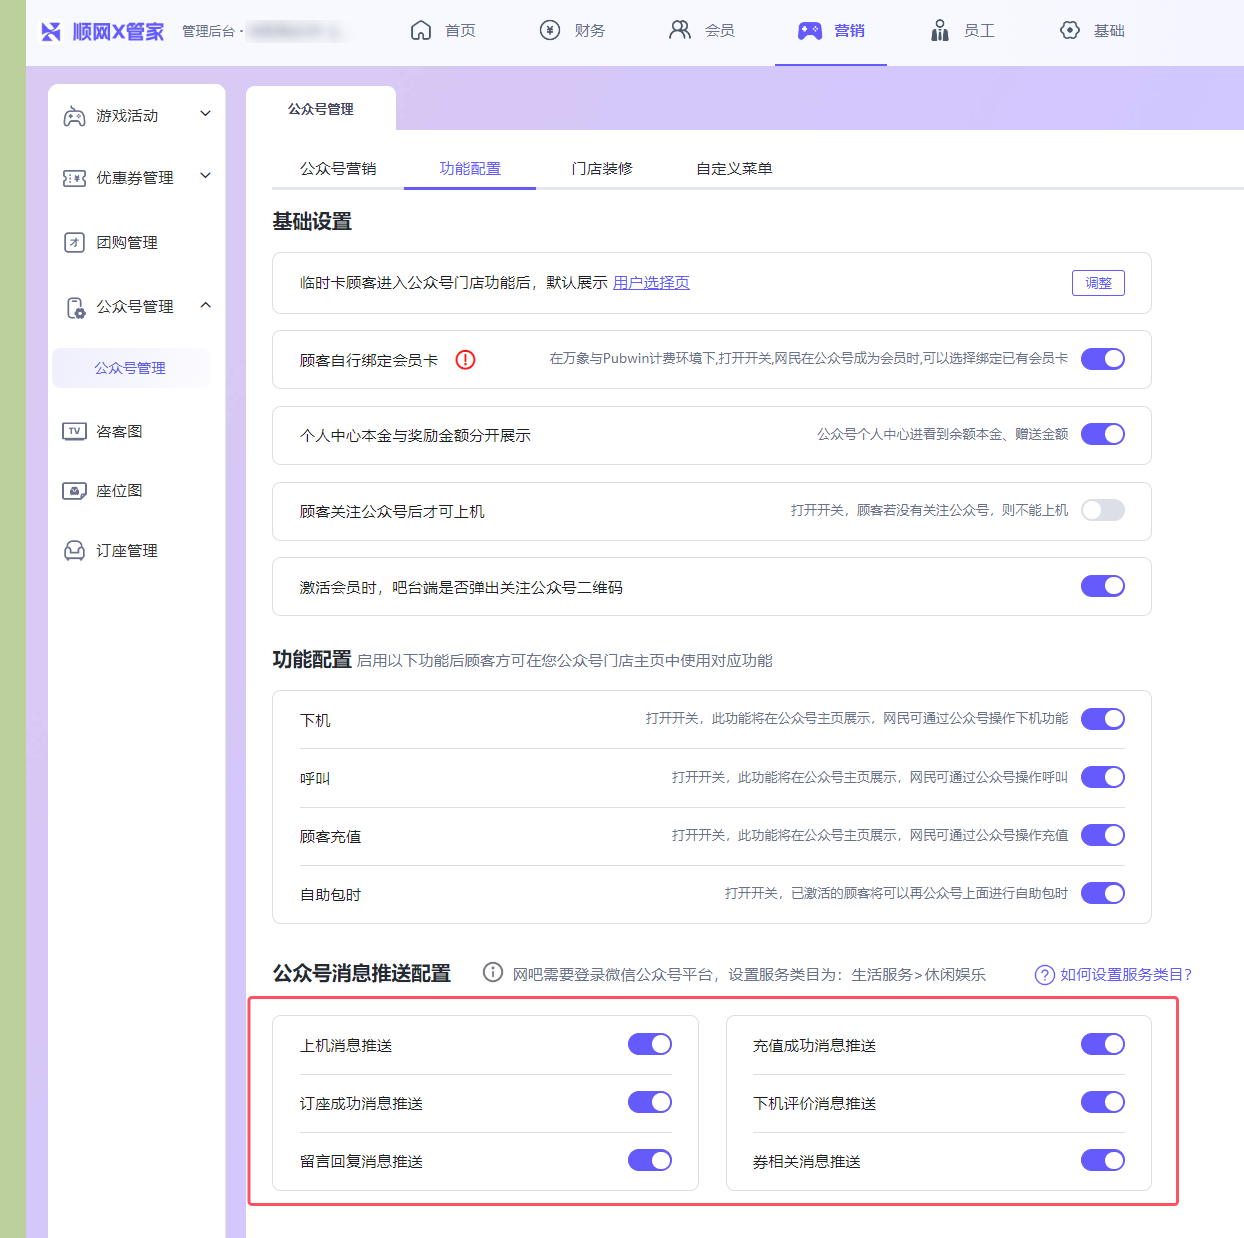Turn off the 自助包时 toggle
1244x1238 pixels.
click(1102, 893)
